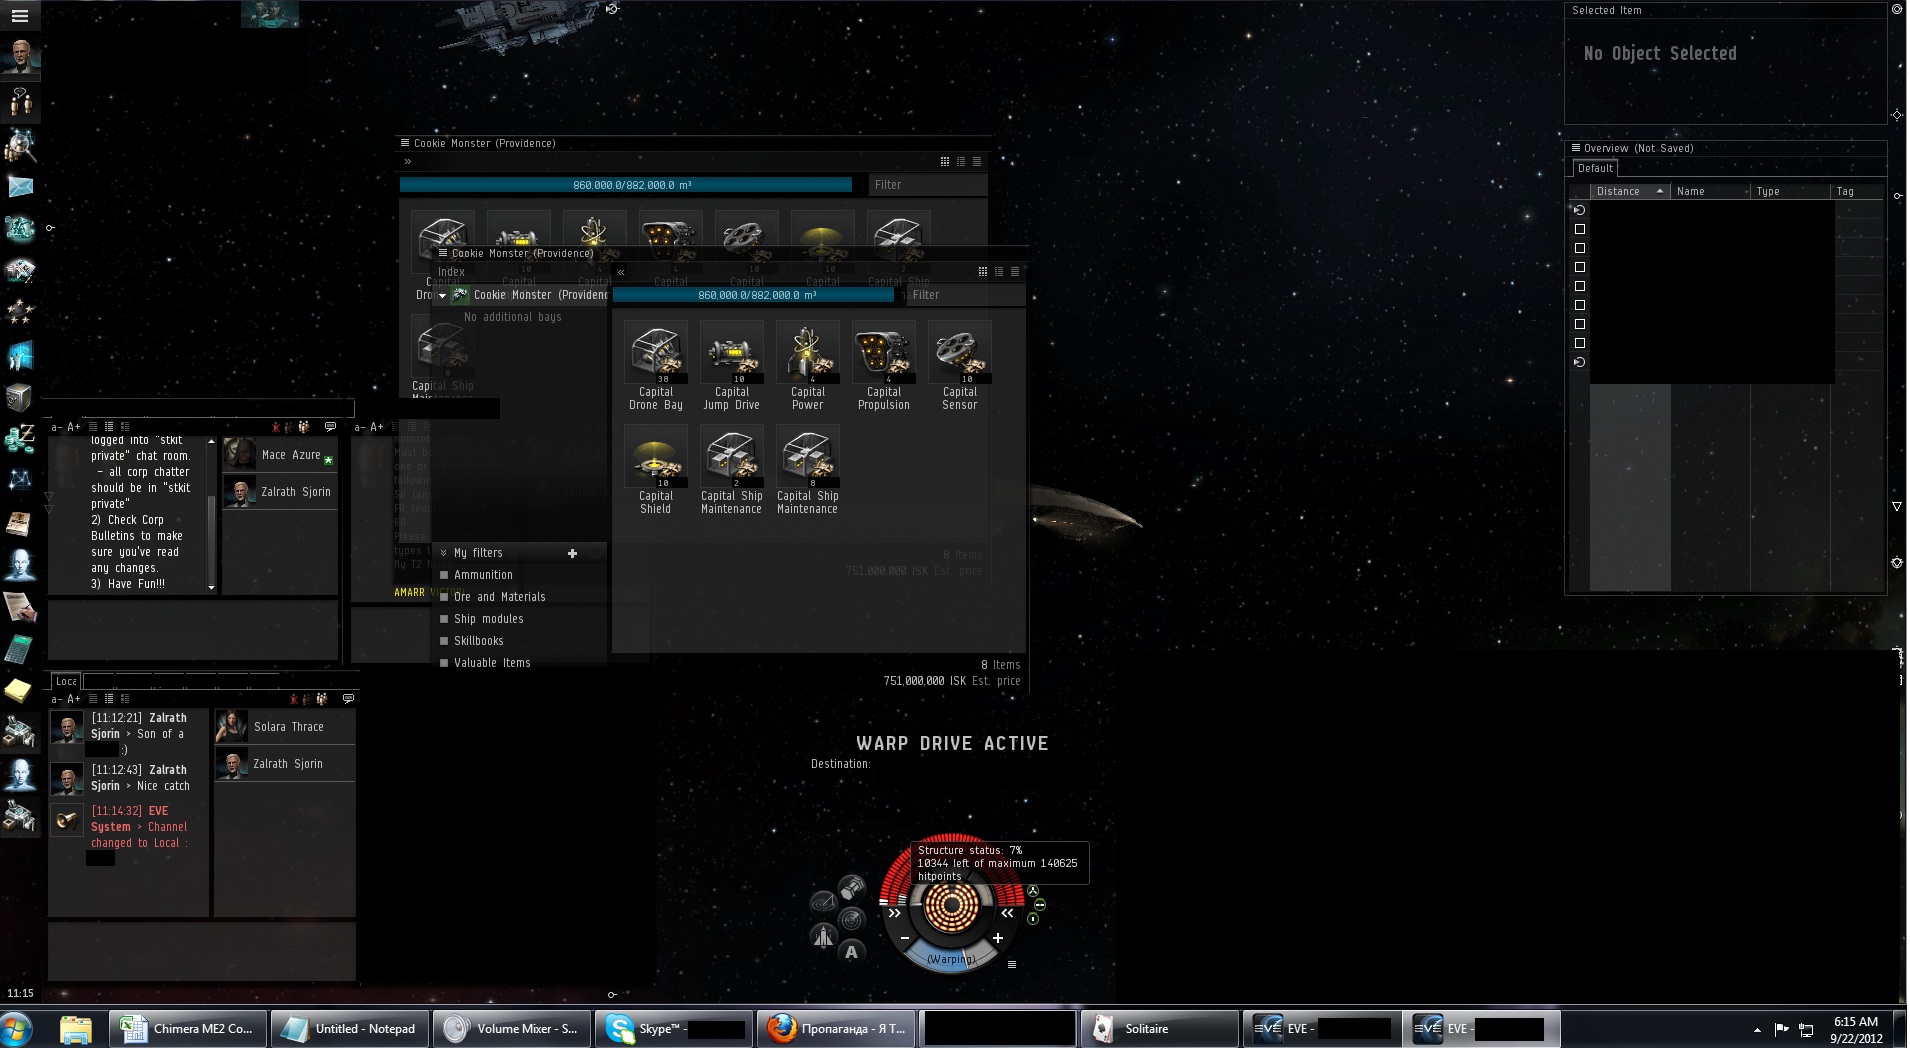1910x1048 pixels.
Task: Click Mace Azure in corp chat members
Action: point(280,455)
